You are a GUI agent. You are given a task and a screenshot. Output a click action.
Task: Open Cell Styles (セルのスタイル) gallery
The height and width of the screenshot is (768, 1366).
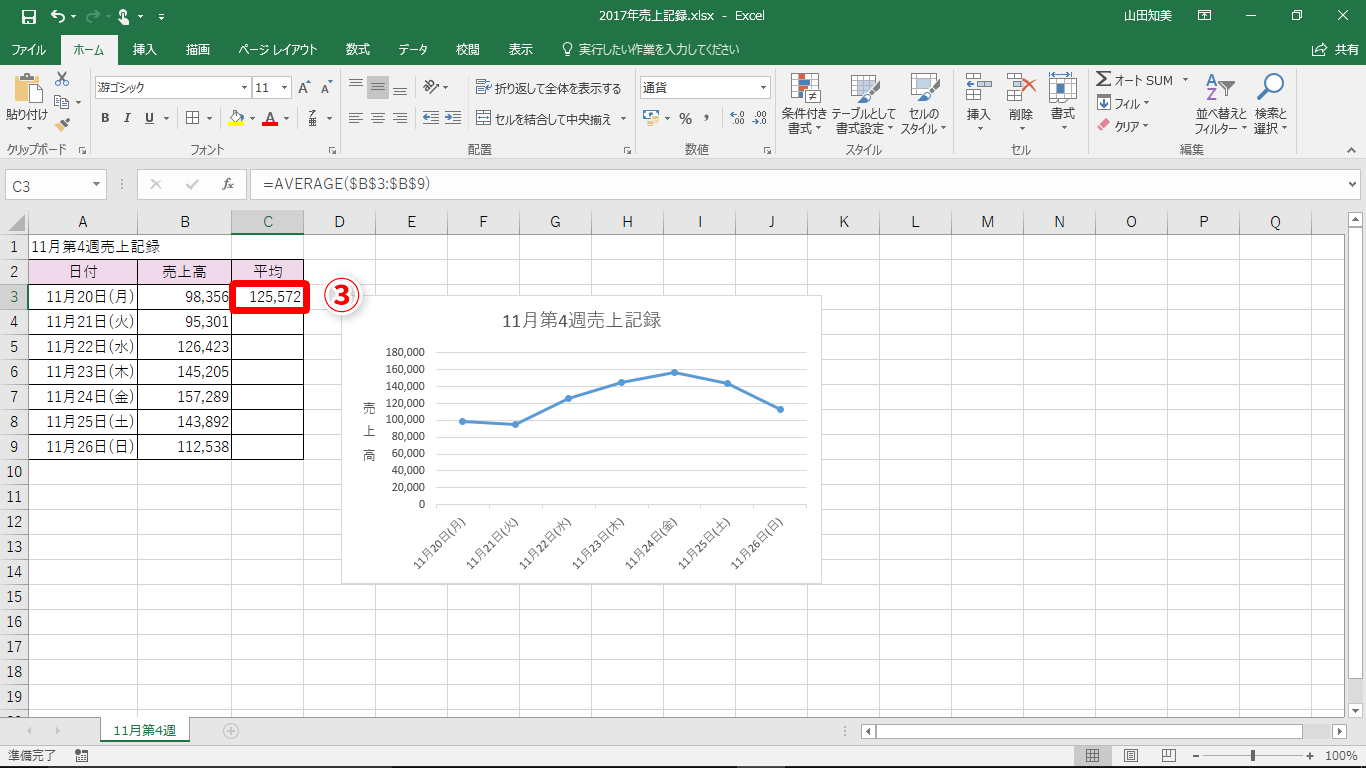pyautogui.click(x=923, y=104)
